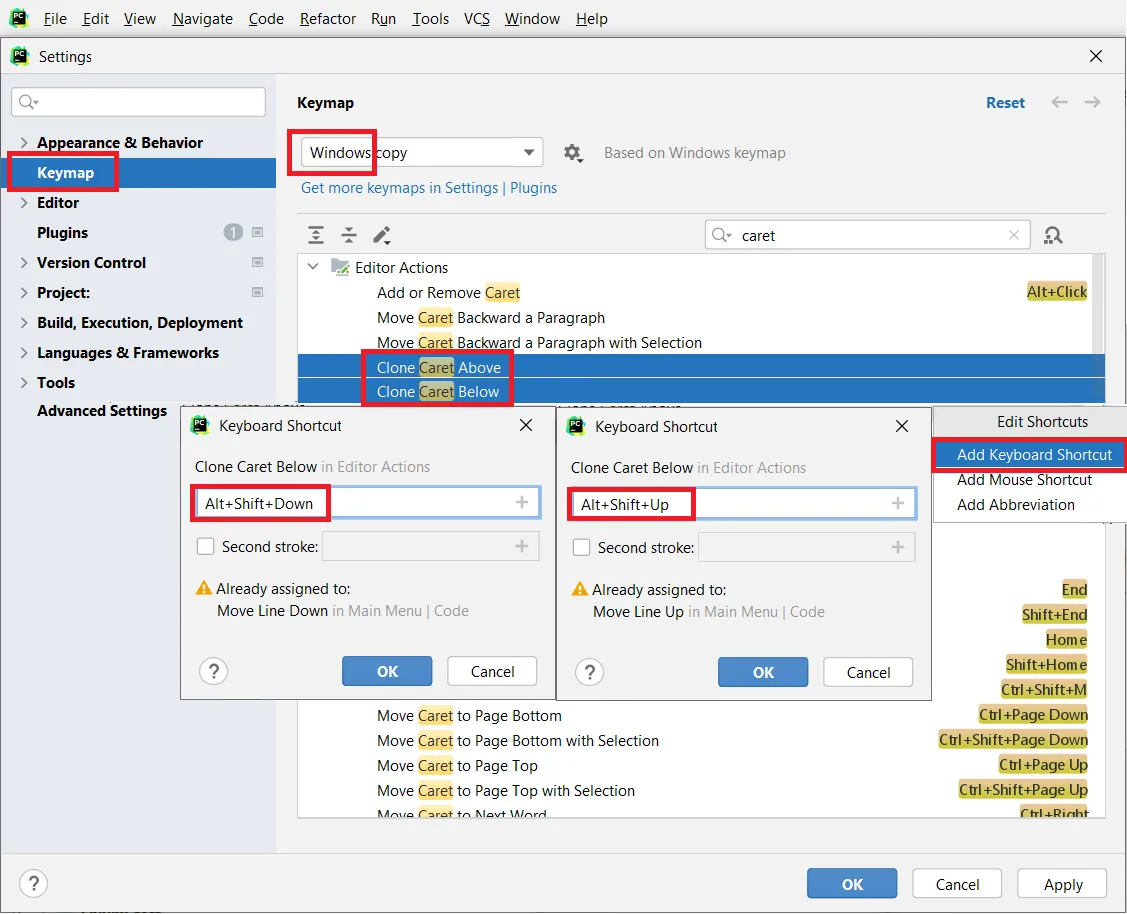The width and height of the screenshot is (1127, 914).
Task: Click the keymap actions list scrollbar
Action: (1098, 302)
